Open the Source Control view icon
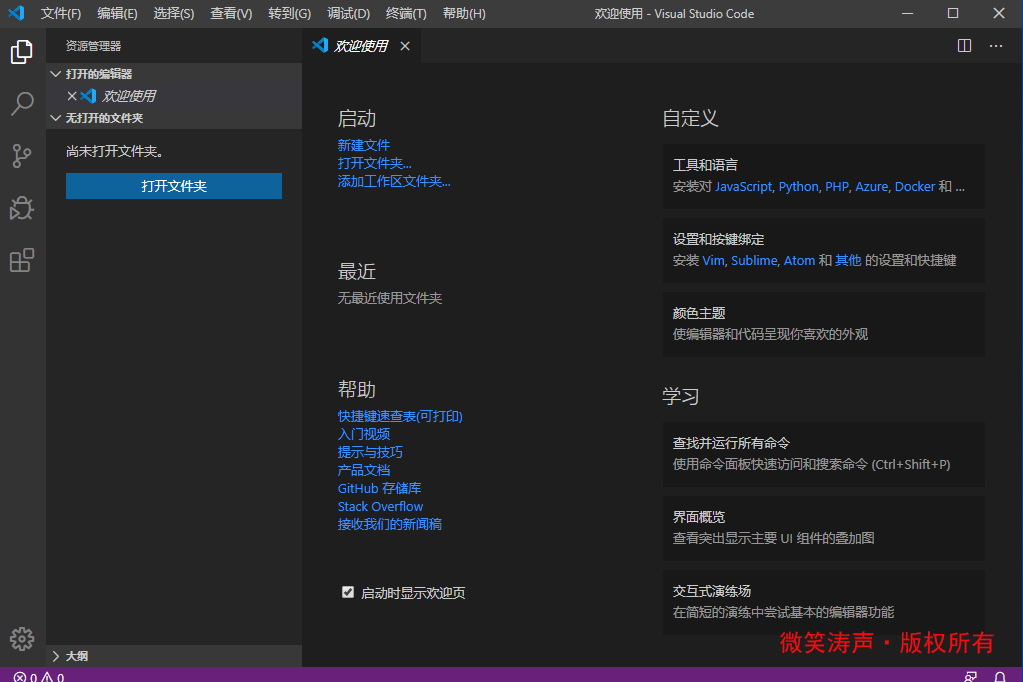This screenshot has height=682, width=1023. [x=22, y=156]
